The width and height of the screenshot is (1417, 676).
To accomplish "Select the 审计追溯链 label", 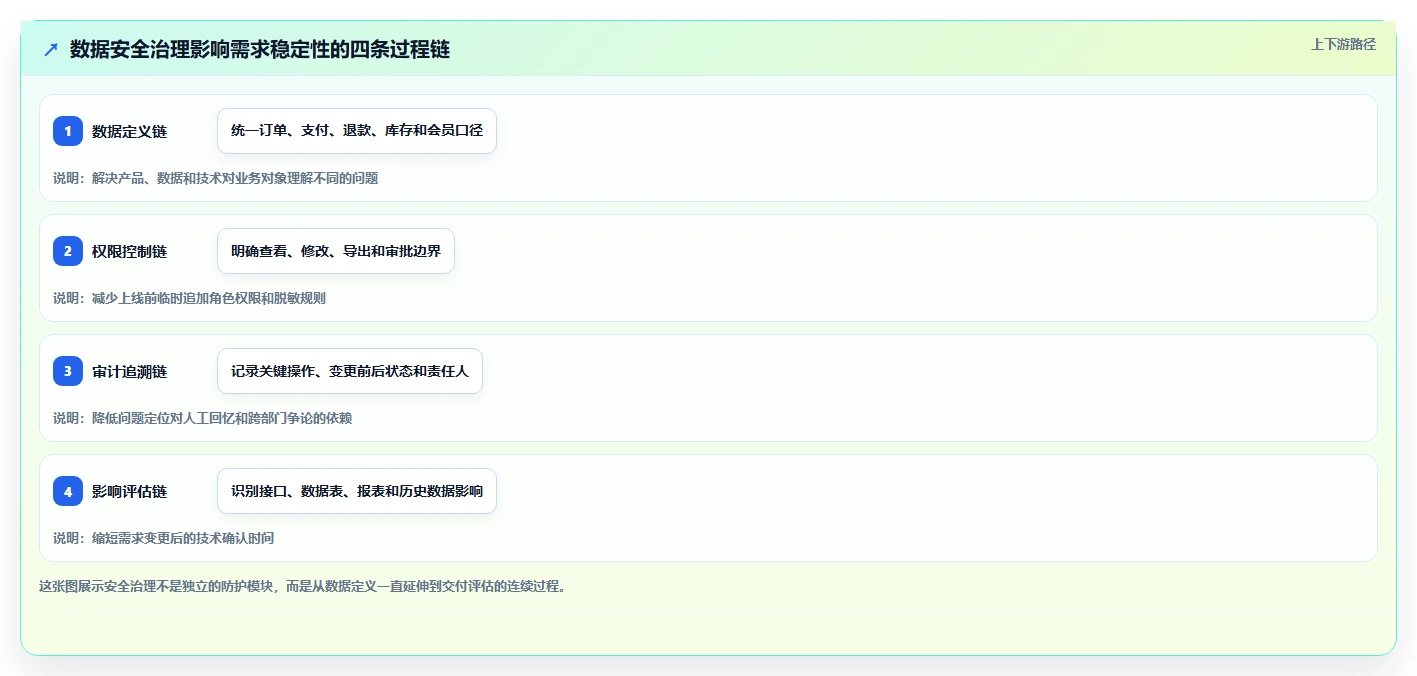I will pyautogui.click(x=129, y=371).
